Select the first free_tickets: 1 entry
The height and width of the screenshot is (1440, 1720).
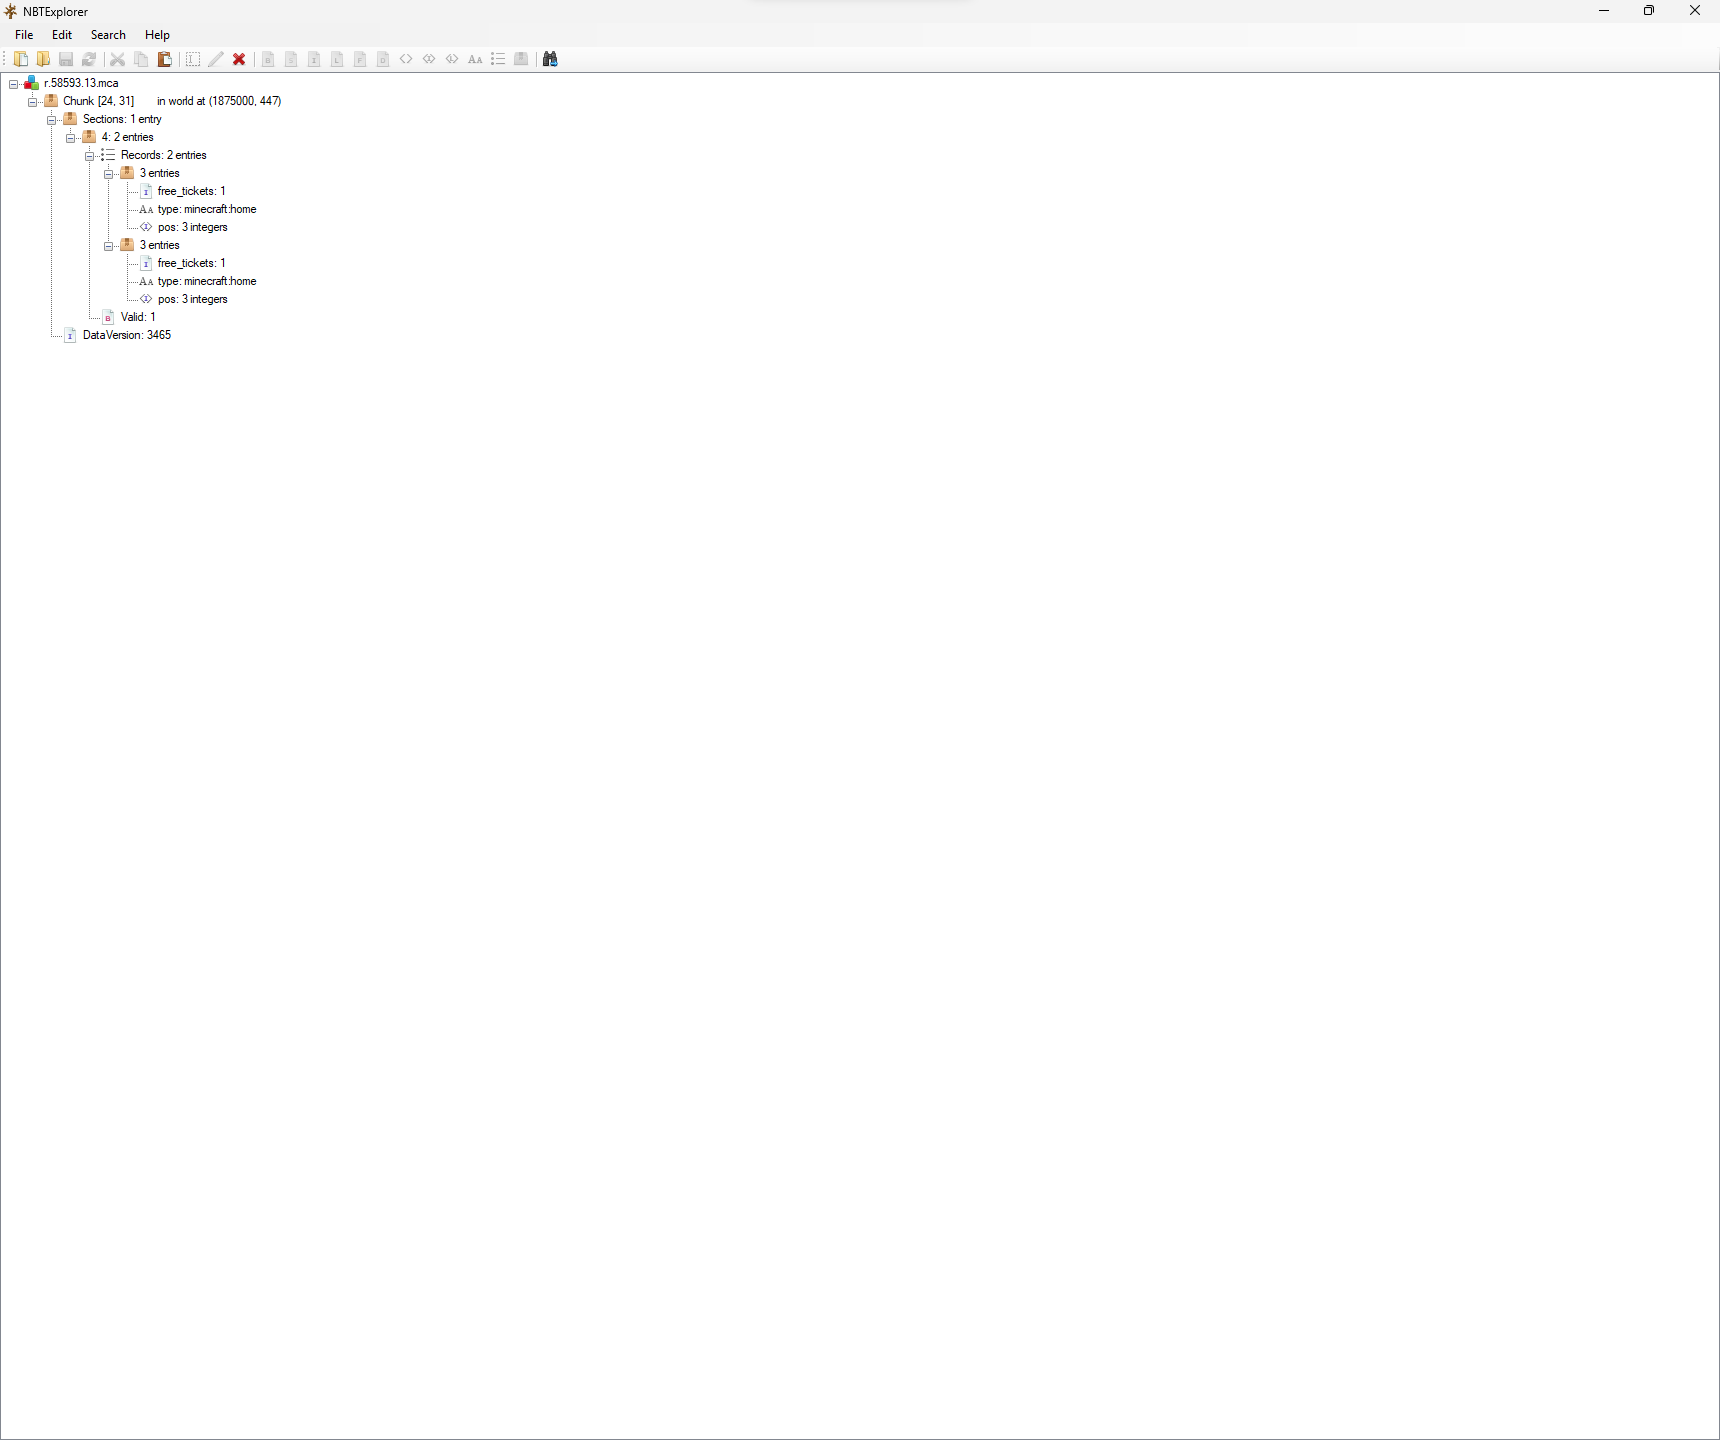[191, 191]
